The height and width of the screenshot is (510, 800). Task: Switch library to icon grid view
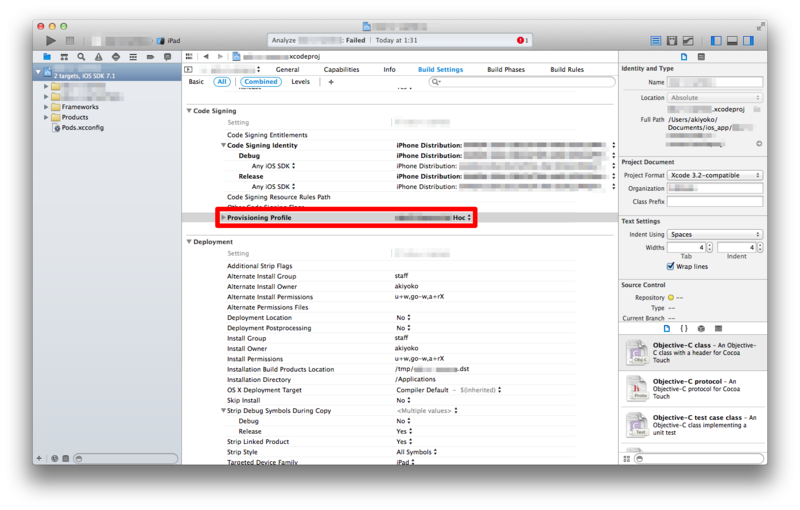627,459
